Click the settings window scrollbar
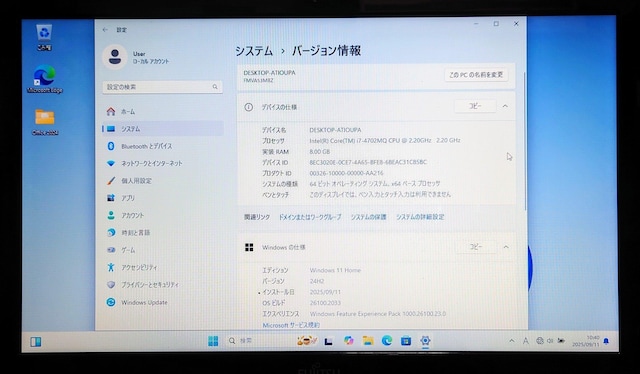The image size is (640, 374). tap(525, 141)
